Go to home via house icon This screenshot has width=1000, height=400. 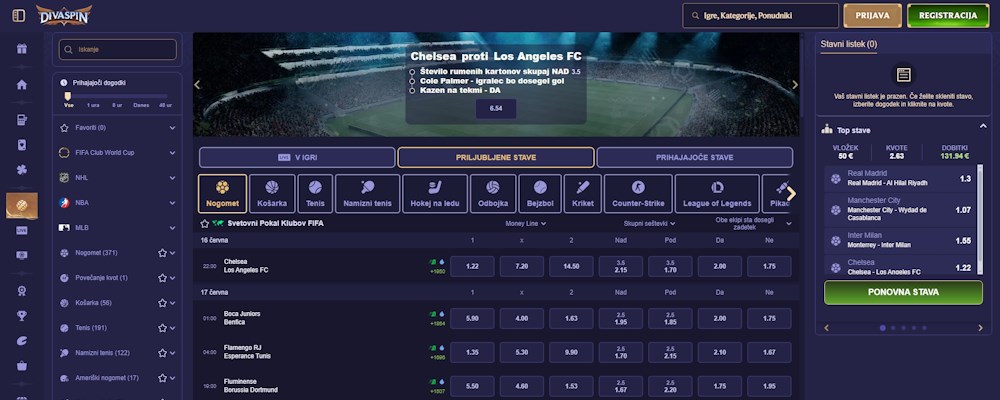click(22, 85)
